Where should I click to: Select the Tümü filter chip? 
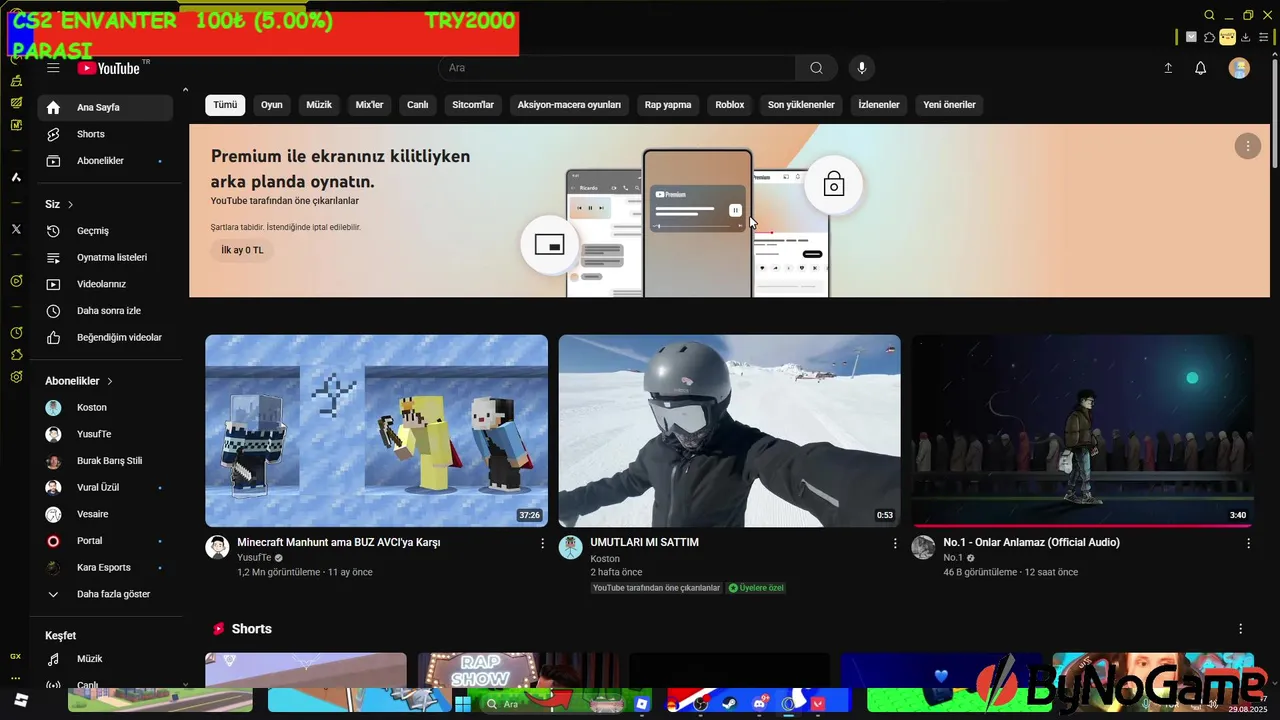[x=225, y=105]
